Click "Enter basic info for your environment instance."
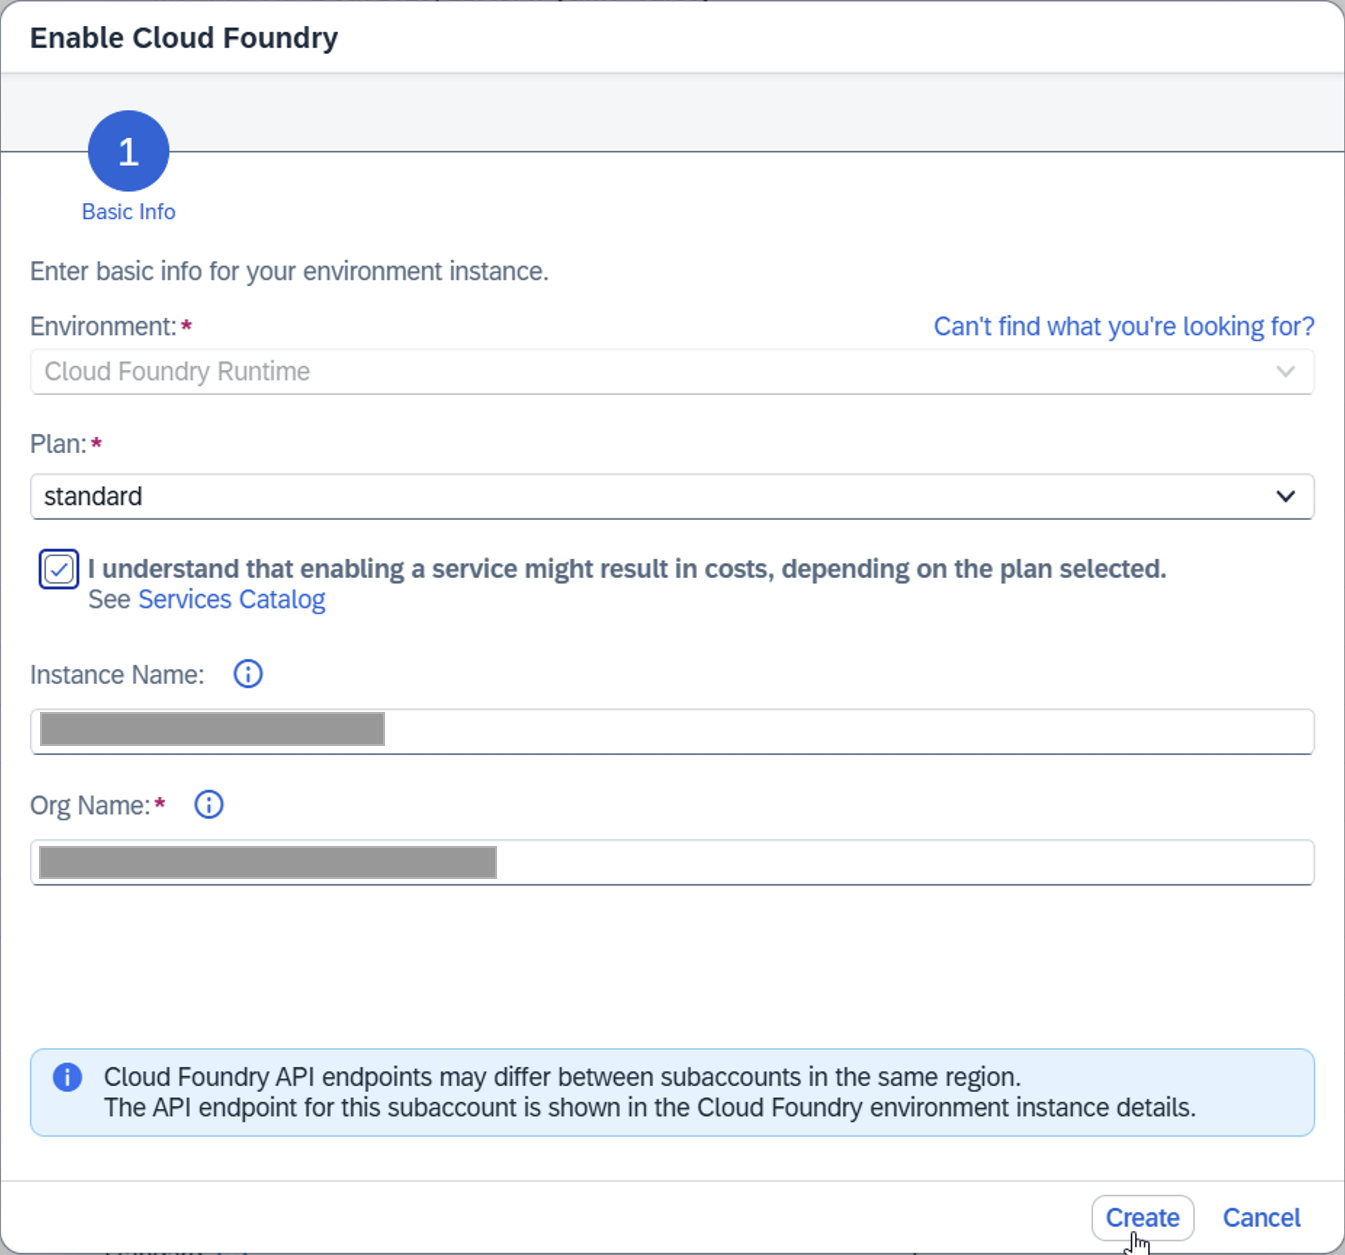 tap(289, 272)
